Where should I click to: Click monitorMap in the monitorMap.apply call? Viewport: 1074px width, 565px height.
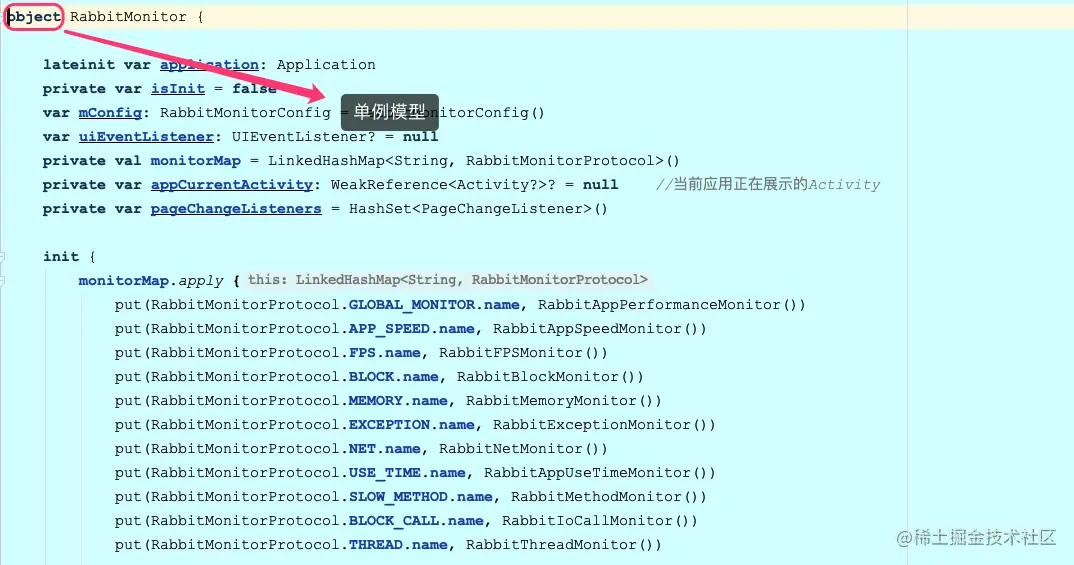(123, 280)
